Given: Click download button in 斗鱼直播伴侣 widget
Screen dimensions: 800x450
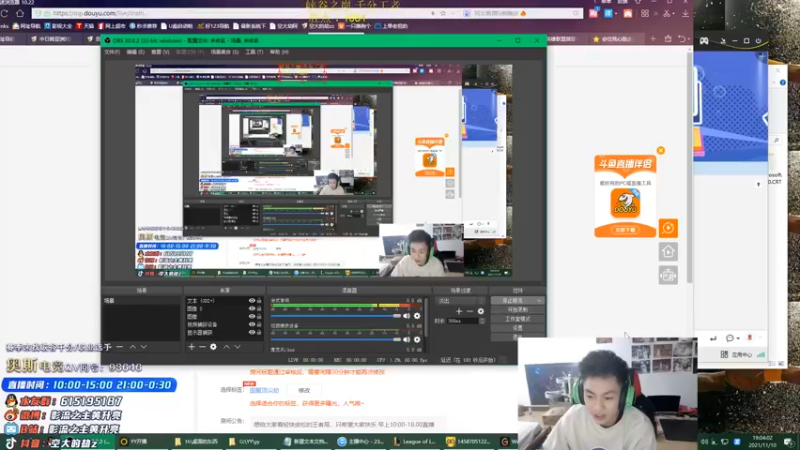Looking at the screenshot, I should (625, 230).
